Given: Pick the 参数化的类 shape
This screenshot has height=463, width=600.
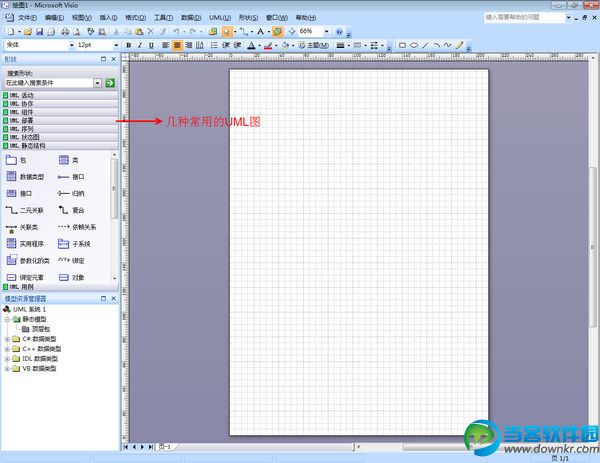Looking at the screenshot, I should [x=28, y=261].
